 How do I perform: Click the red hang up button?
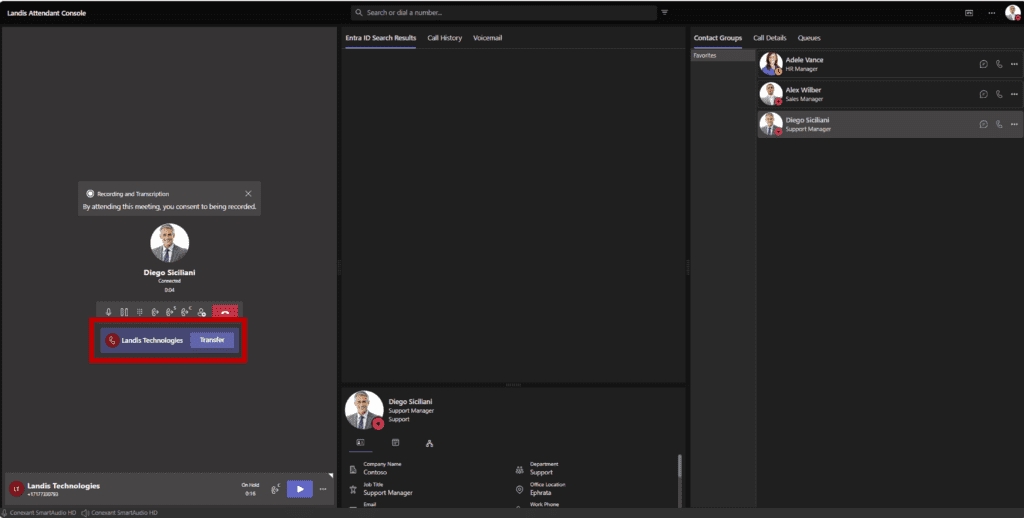[226, 312]
